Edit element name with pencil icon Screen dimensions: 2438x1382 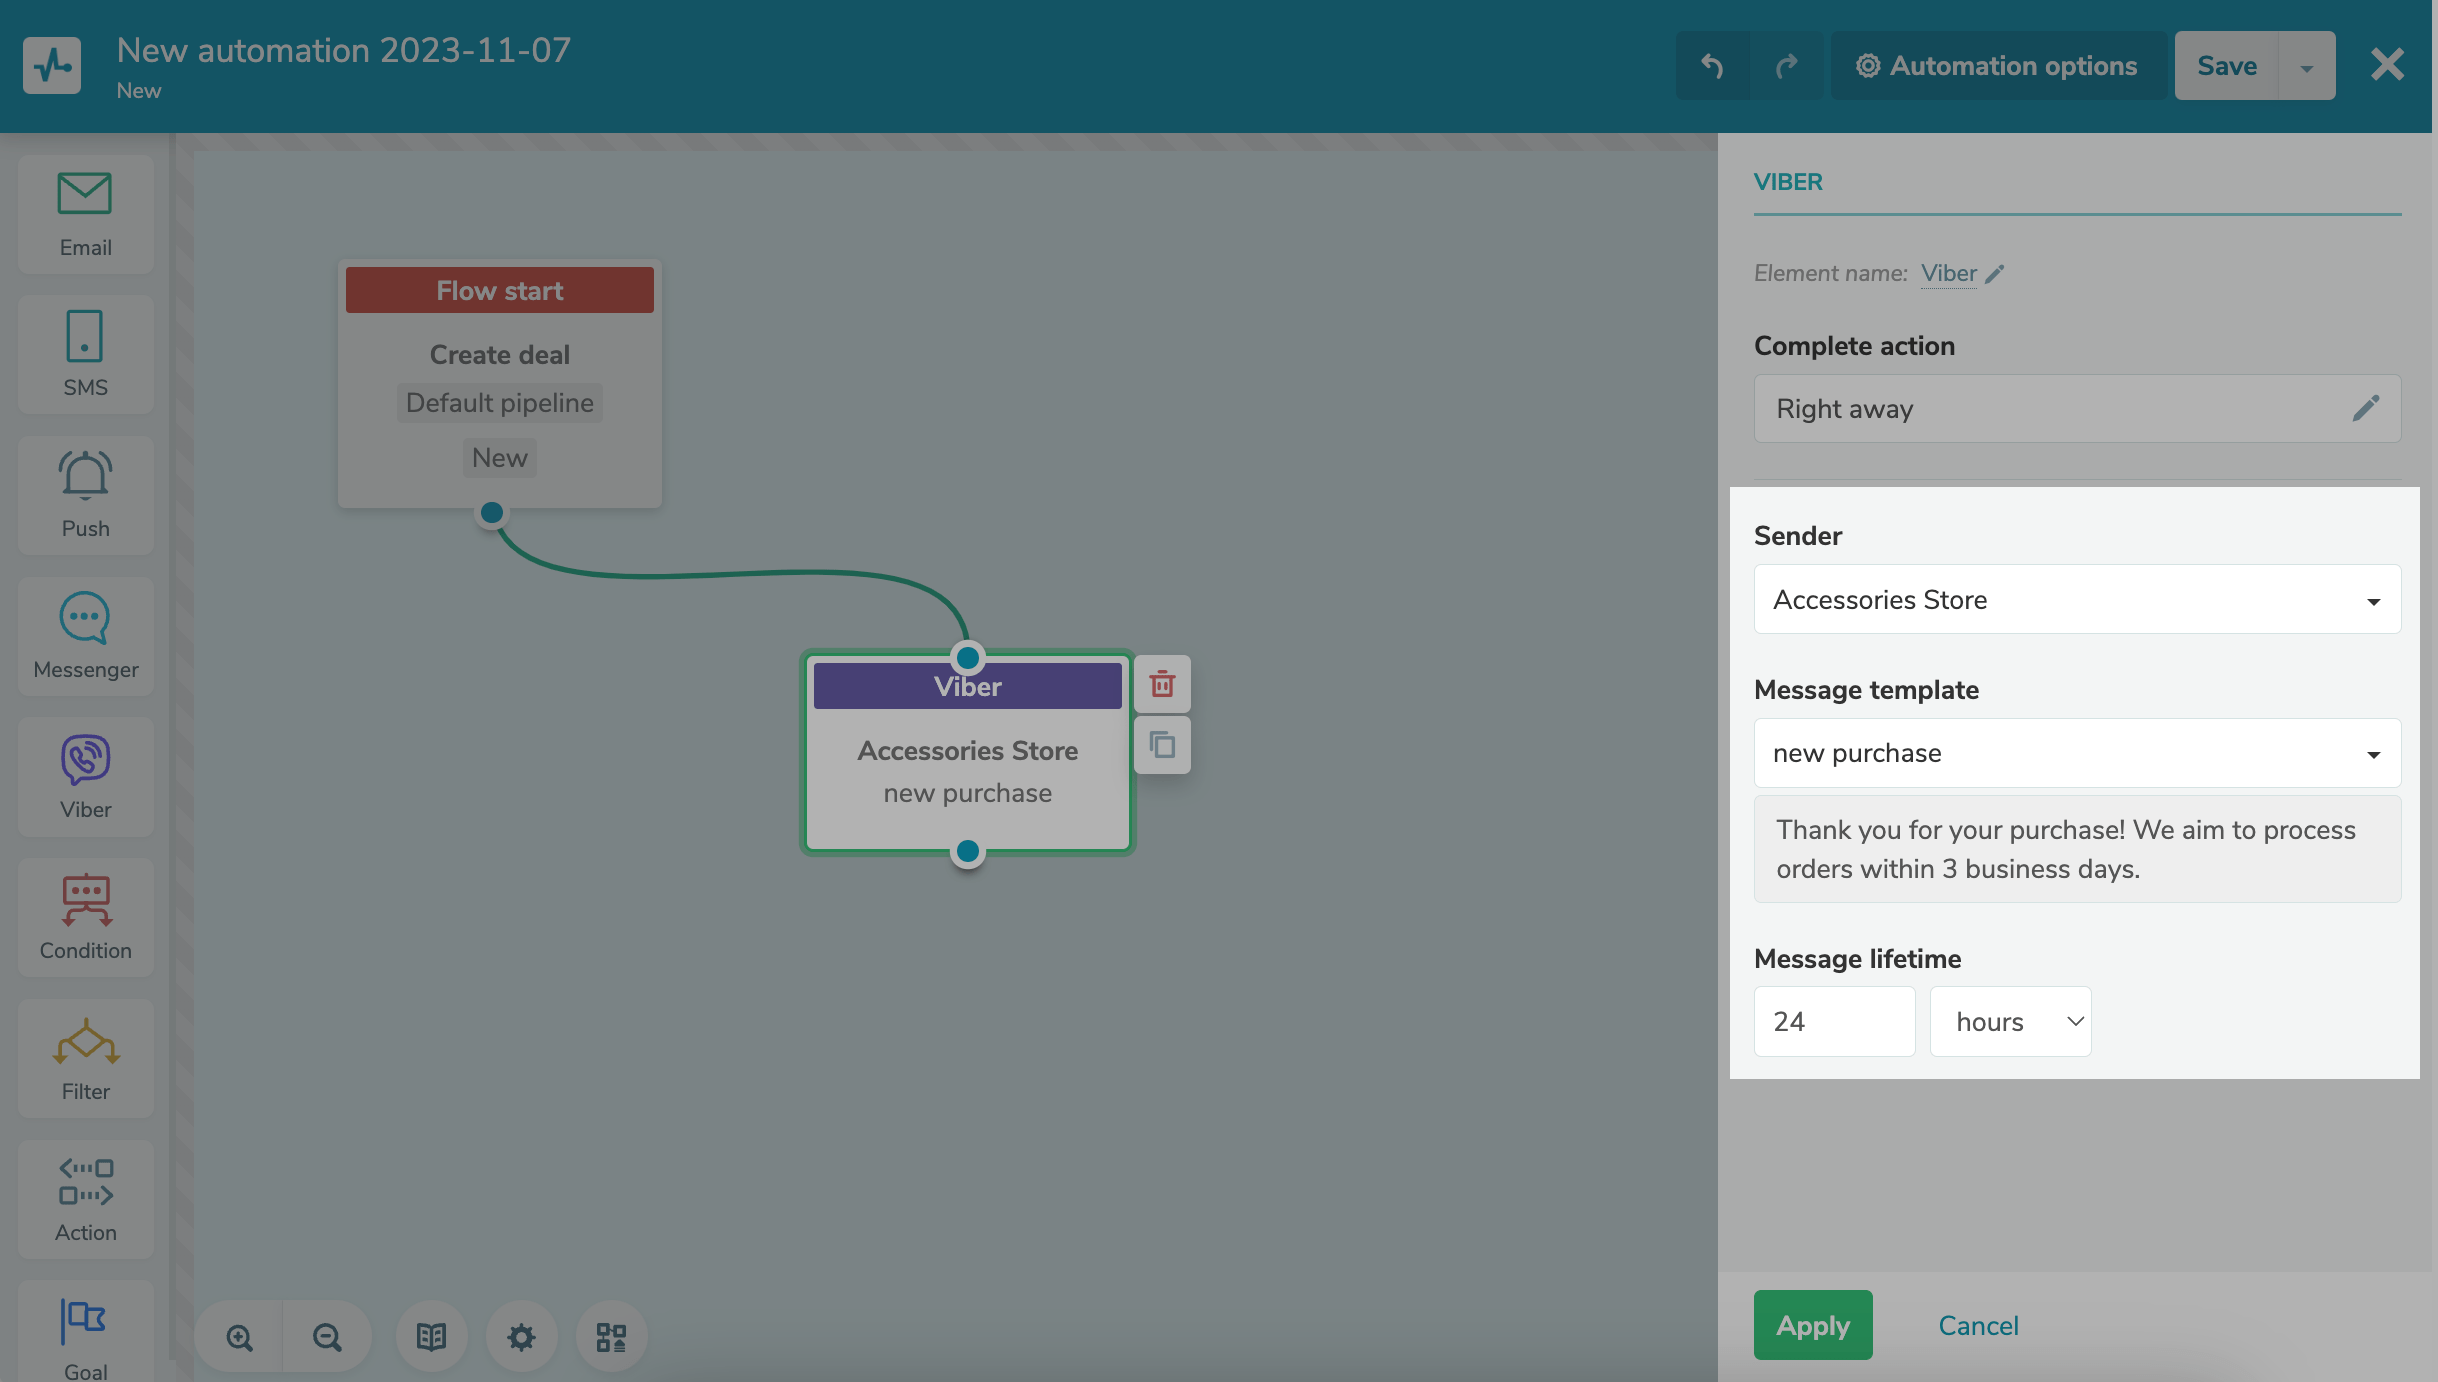click(1995, 274)
